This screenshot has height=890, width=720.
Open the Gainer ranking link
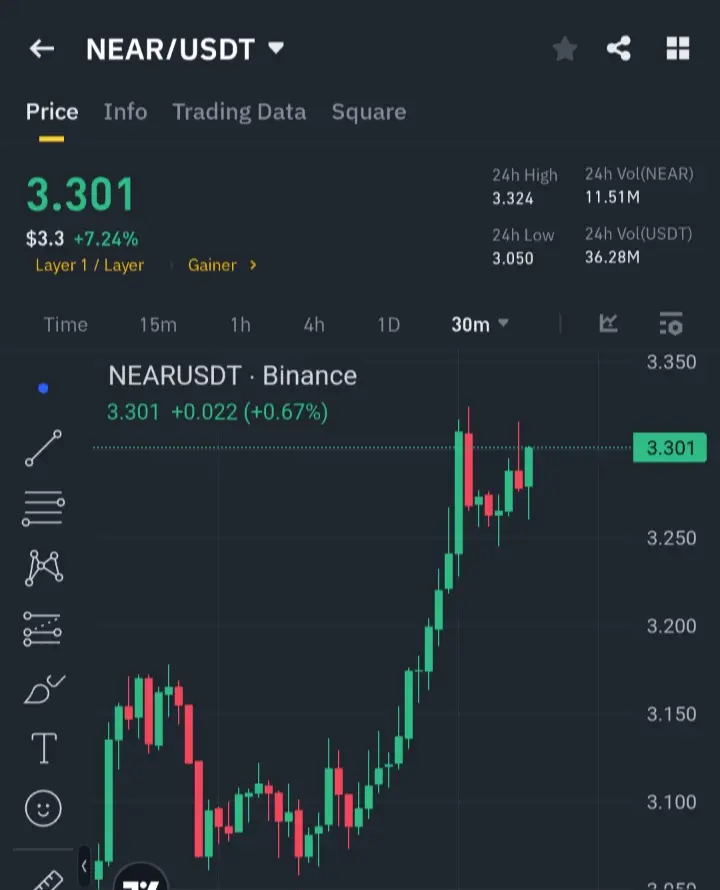(x=212, y=265)
